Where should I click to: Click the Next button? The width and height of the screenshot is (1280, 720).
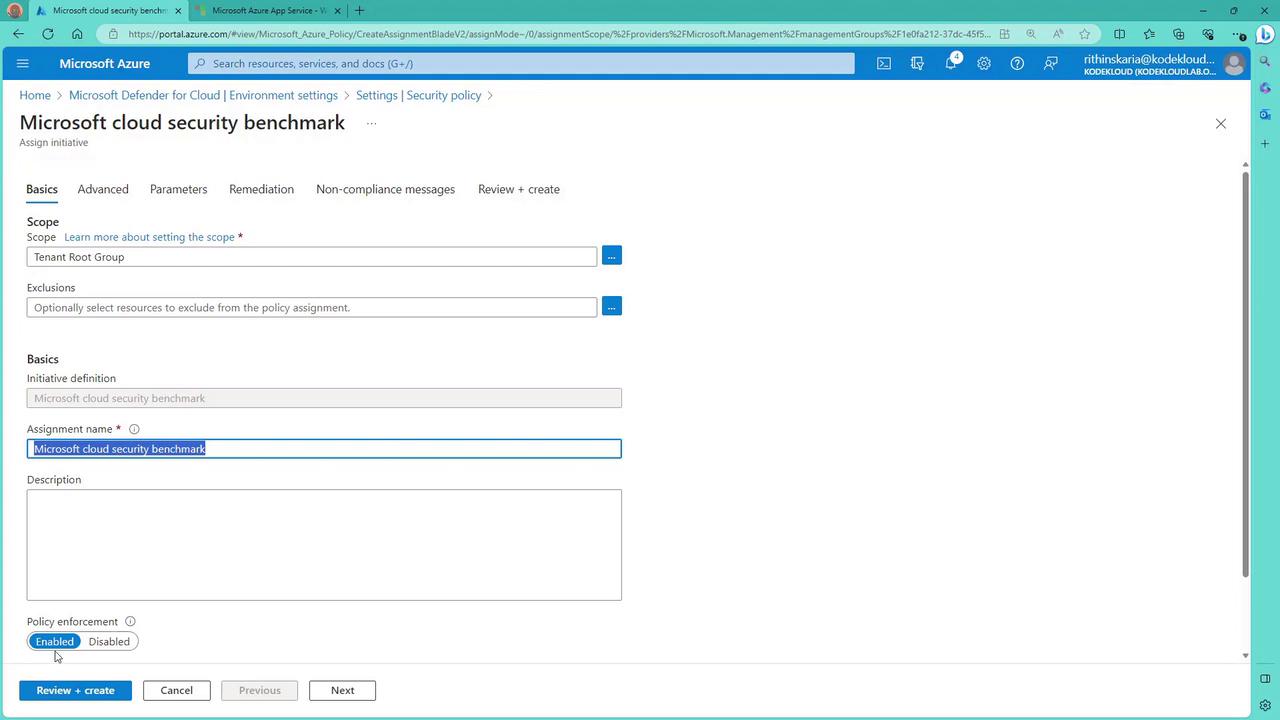pos(342,690)
